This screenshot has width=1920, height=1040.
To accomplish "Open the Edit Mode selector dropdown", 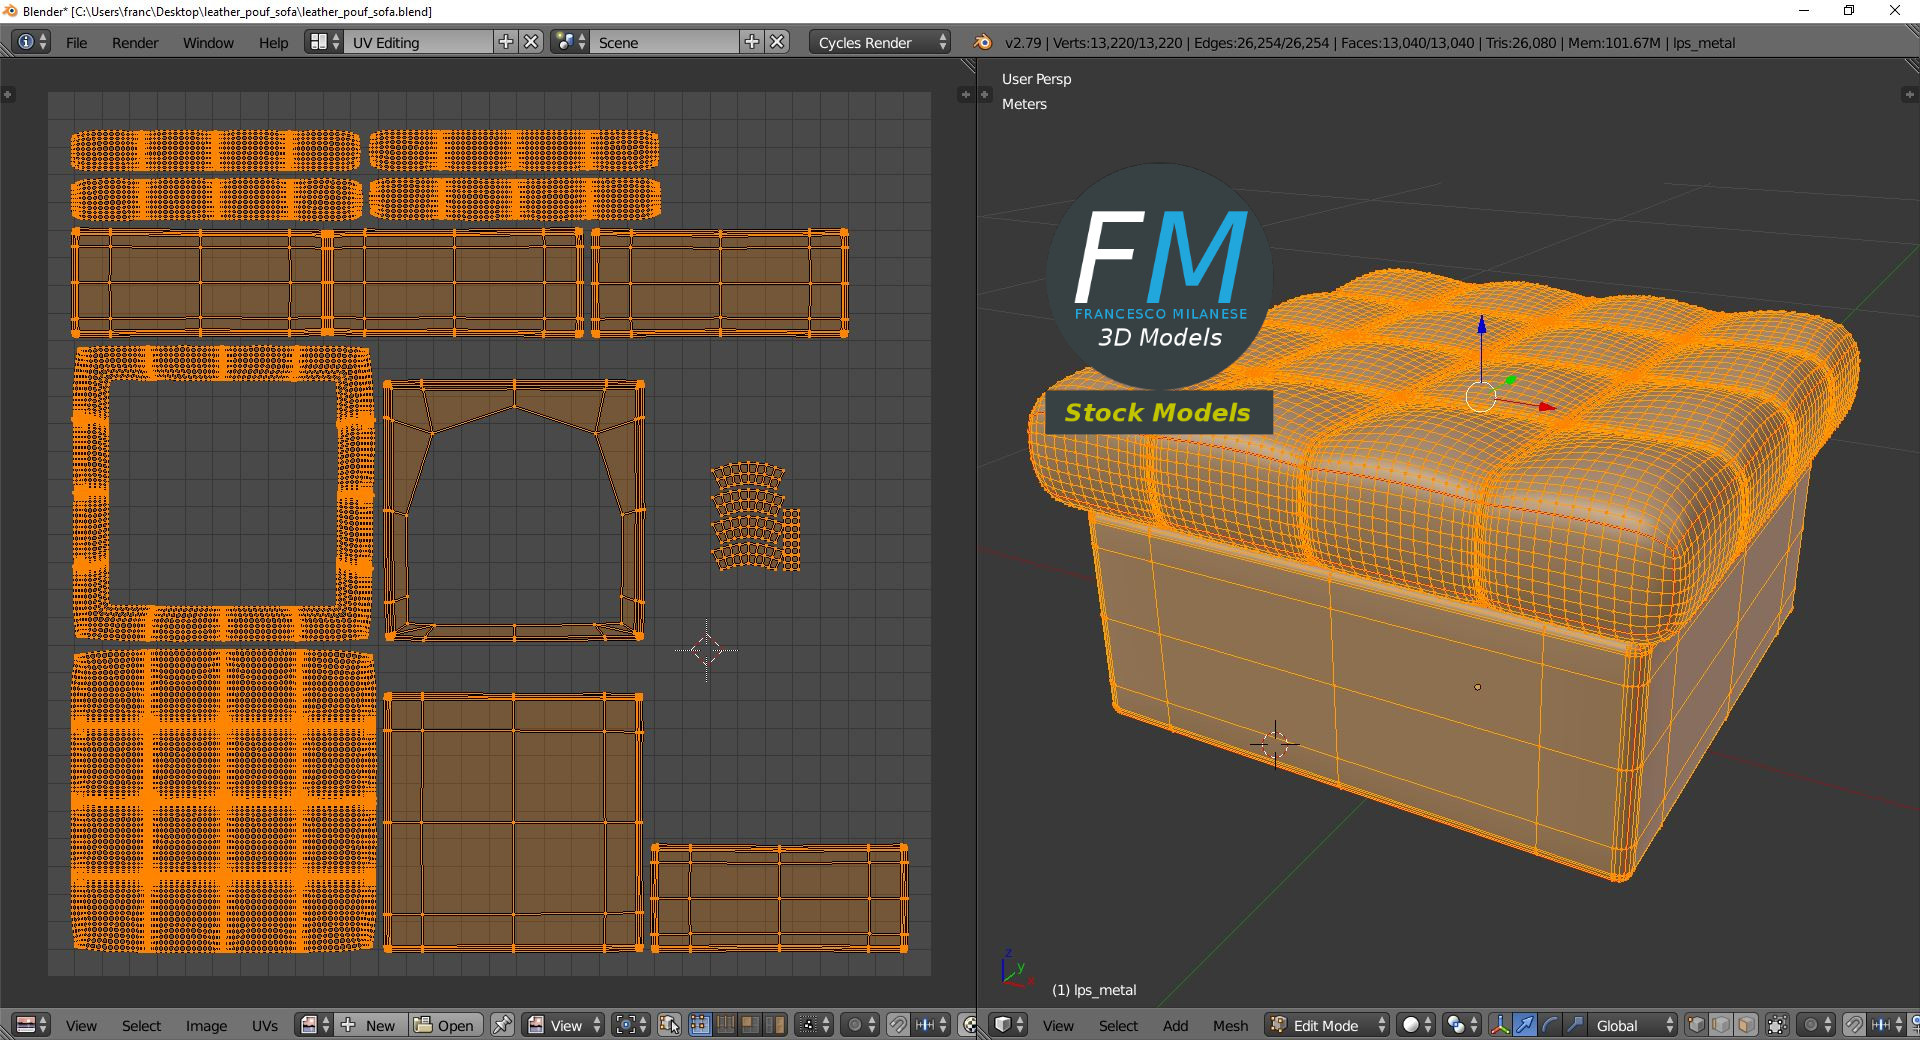I will (x=1328, y=1025).
